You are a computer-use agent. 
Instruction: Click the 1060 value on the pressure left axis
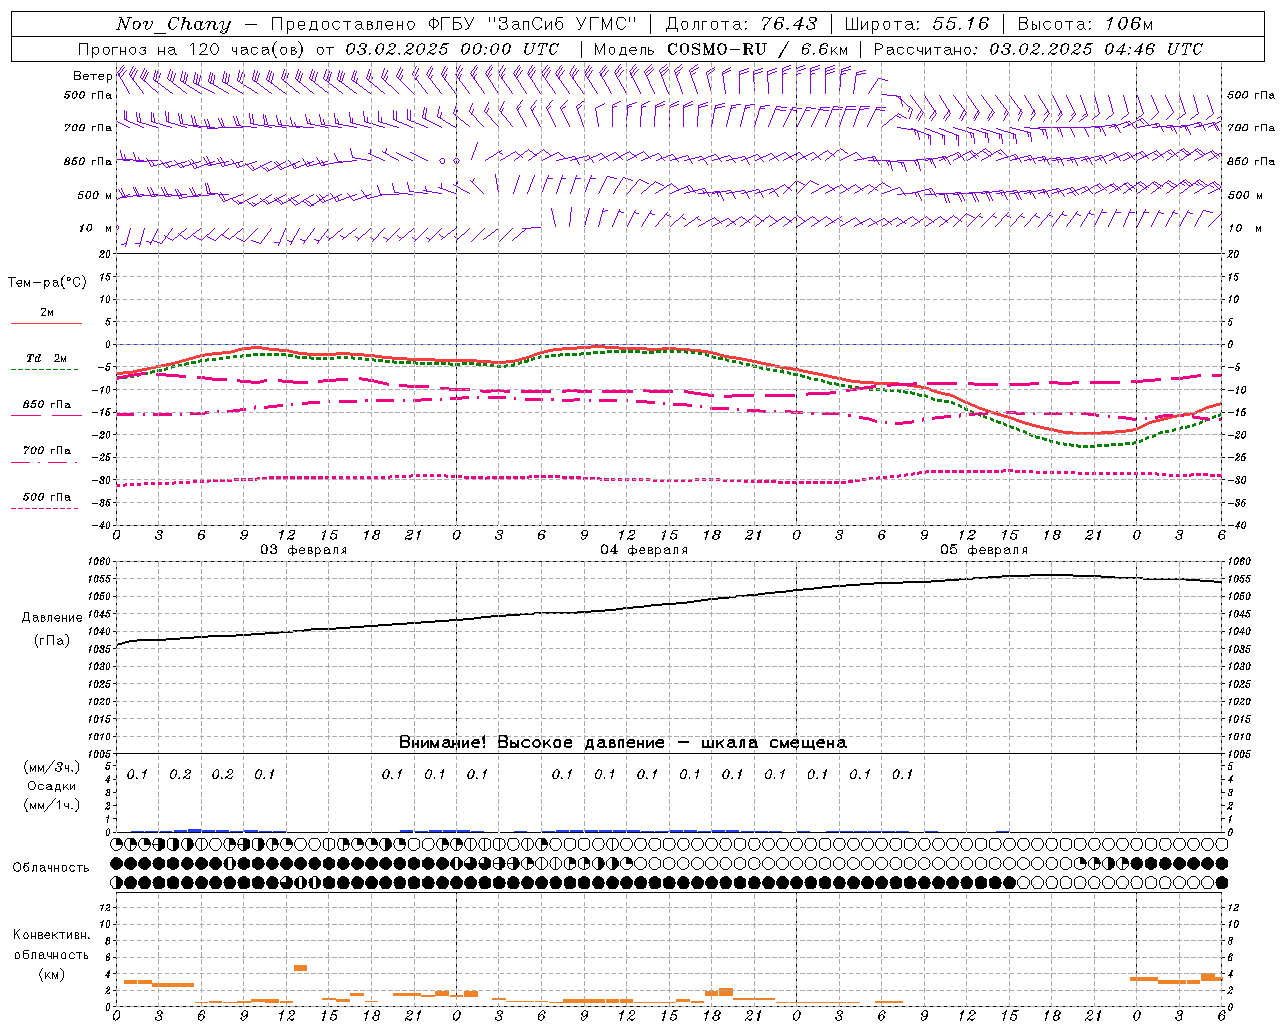point(99,562)
